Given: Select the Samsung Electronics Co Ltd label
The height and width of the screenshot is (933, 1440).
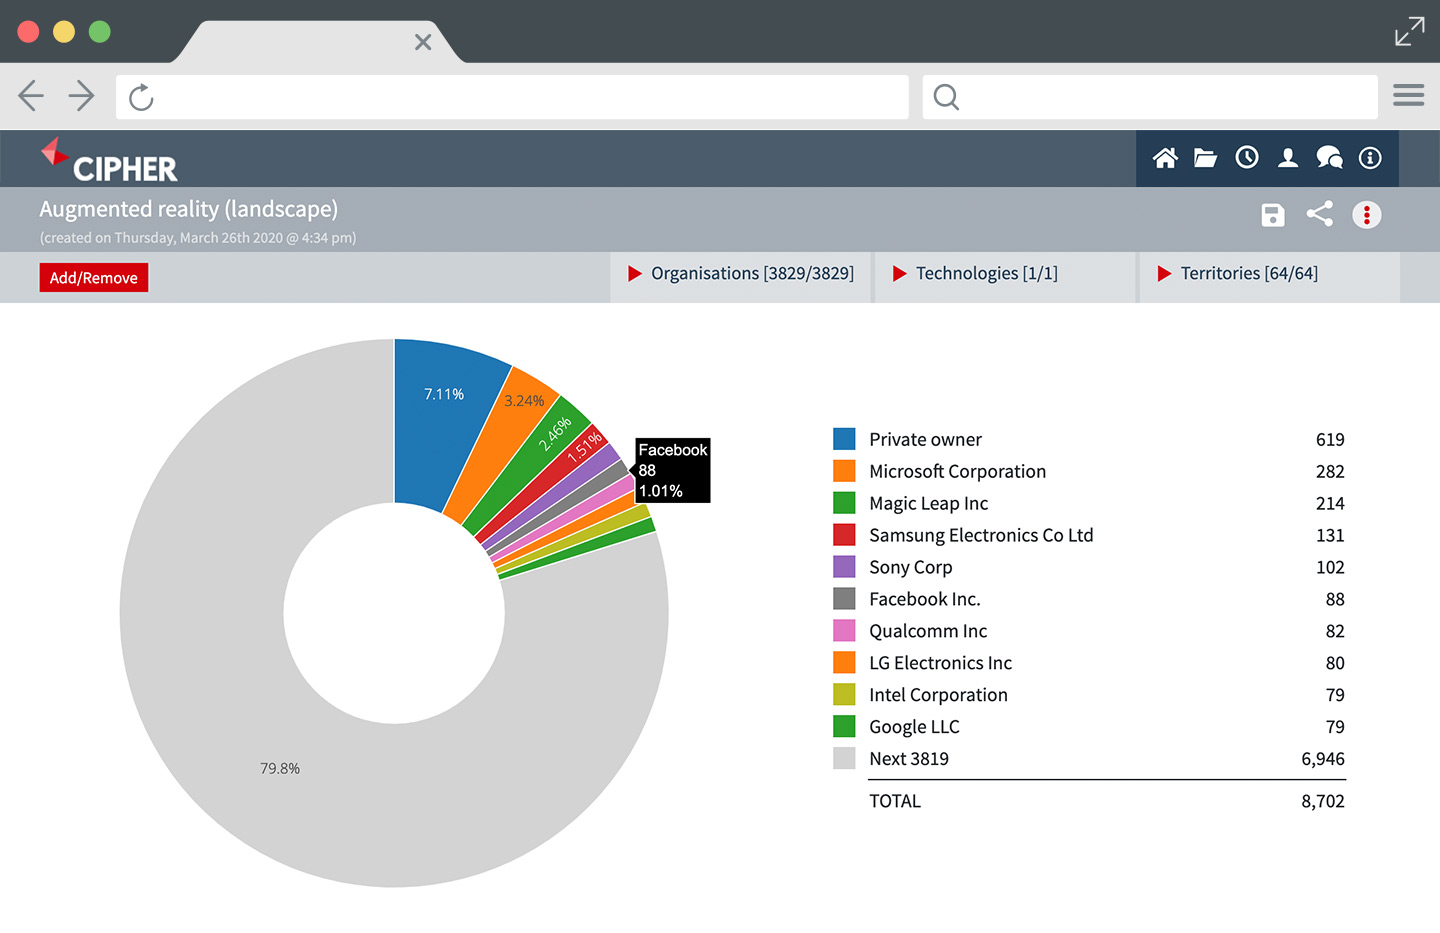Looking at the screenshot, I should pyautogui.click(x=981, y=536).
